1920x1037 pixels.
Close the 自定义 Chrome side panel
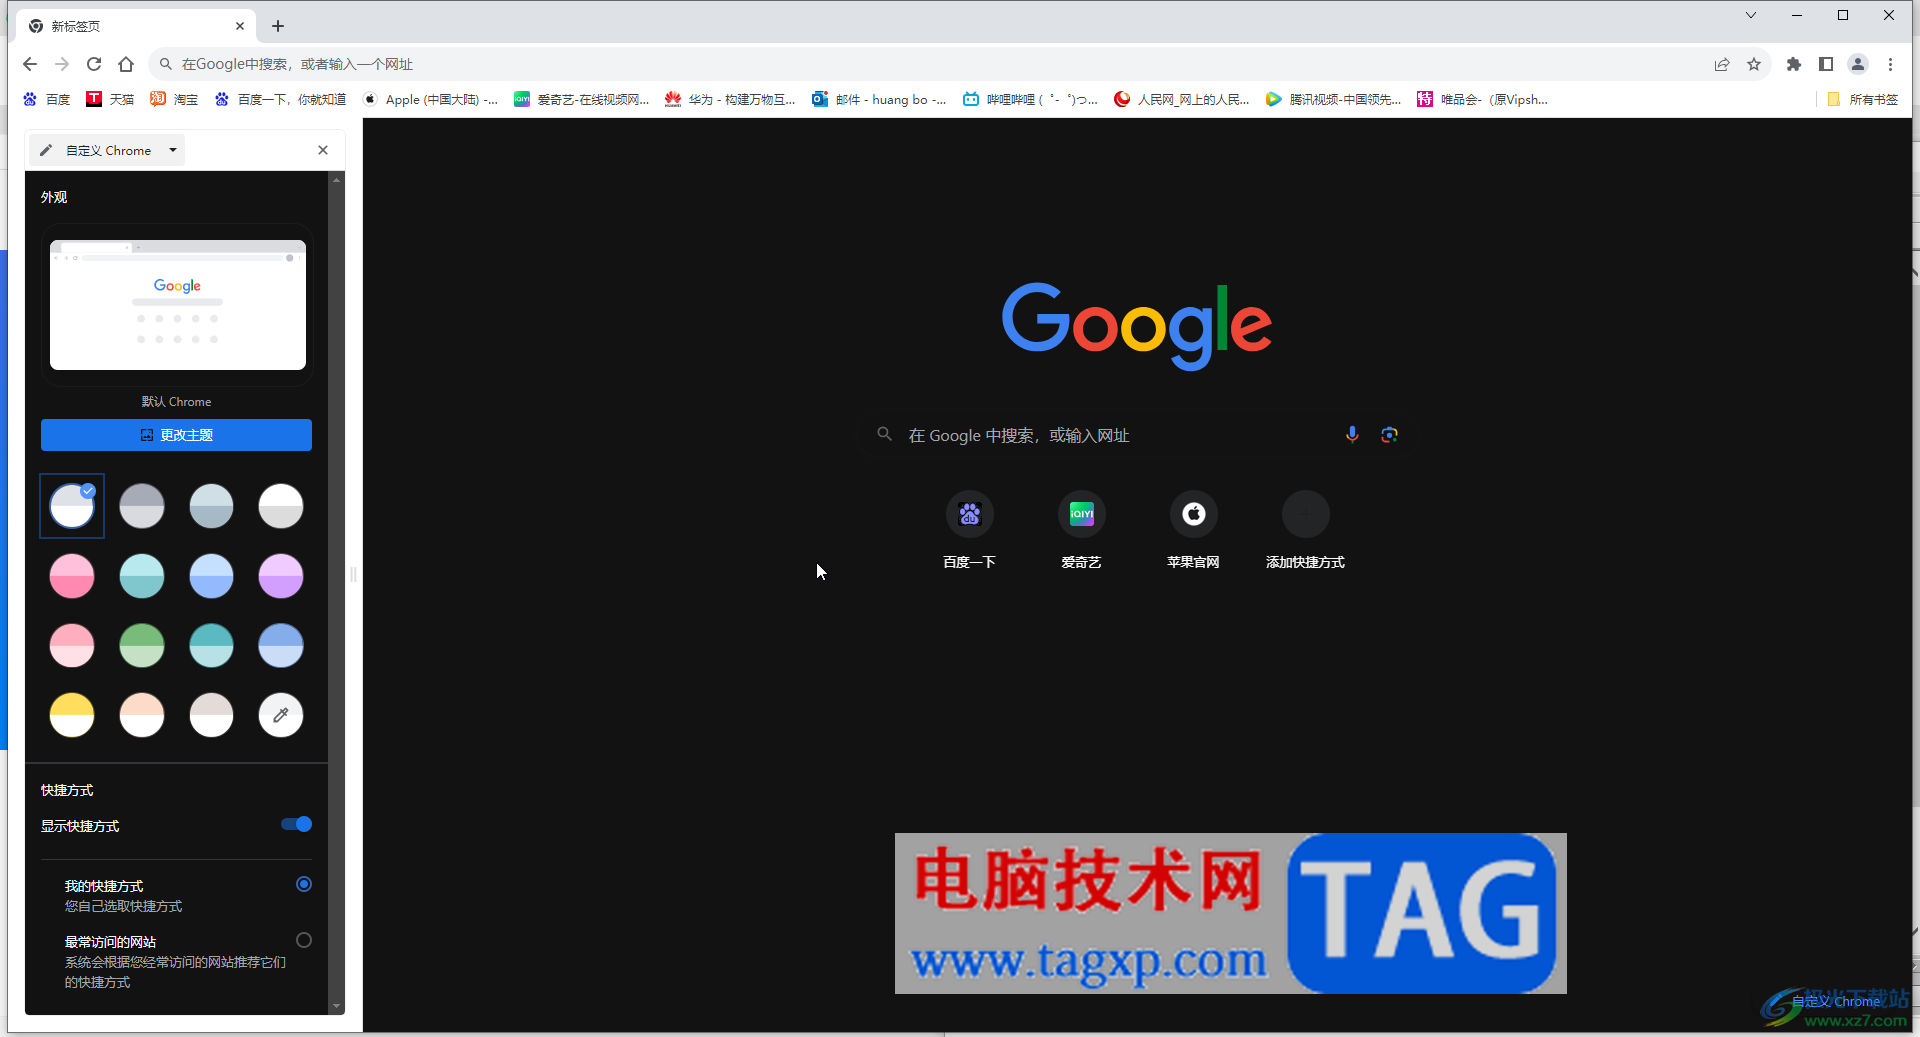point(323,150)
